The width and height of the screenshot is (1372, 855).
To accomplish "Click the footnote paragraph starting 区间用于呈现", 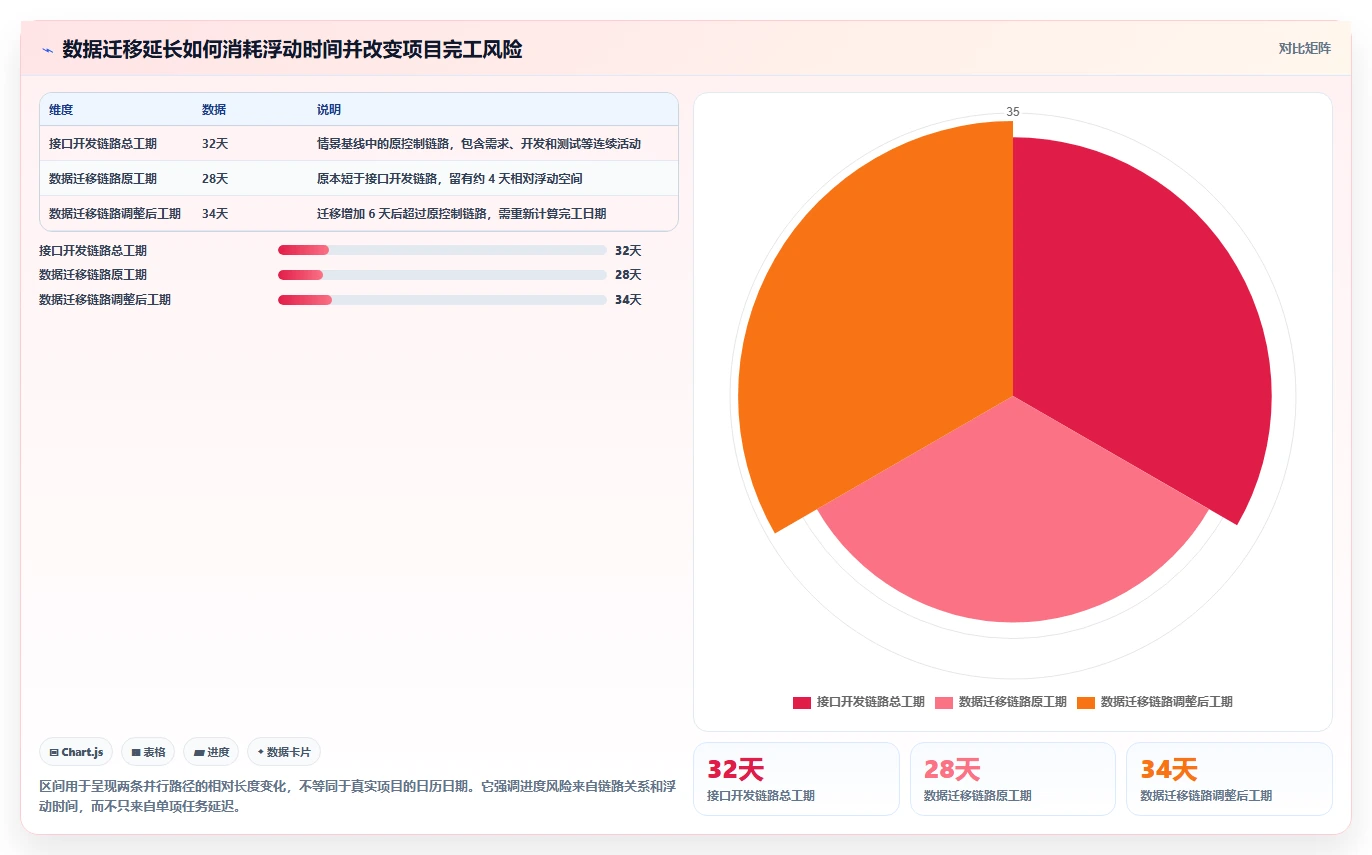I will point(358,796).
